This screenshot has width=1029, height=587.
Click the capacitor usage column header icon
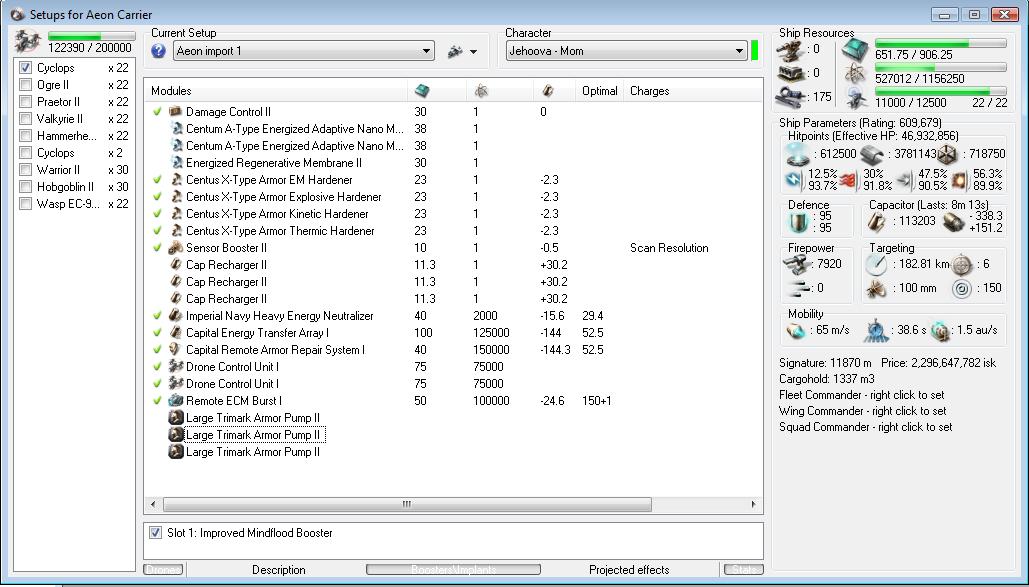tap(547, 91)
